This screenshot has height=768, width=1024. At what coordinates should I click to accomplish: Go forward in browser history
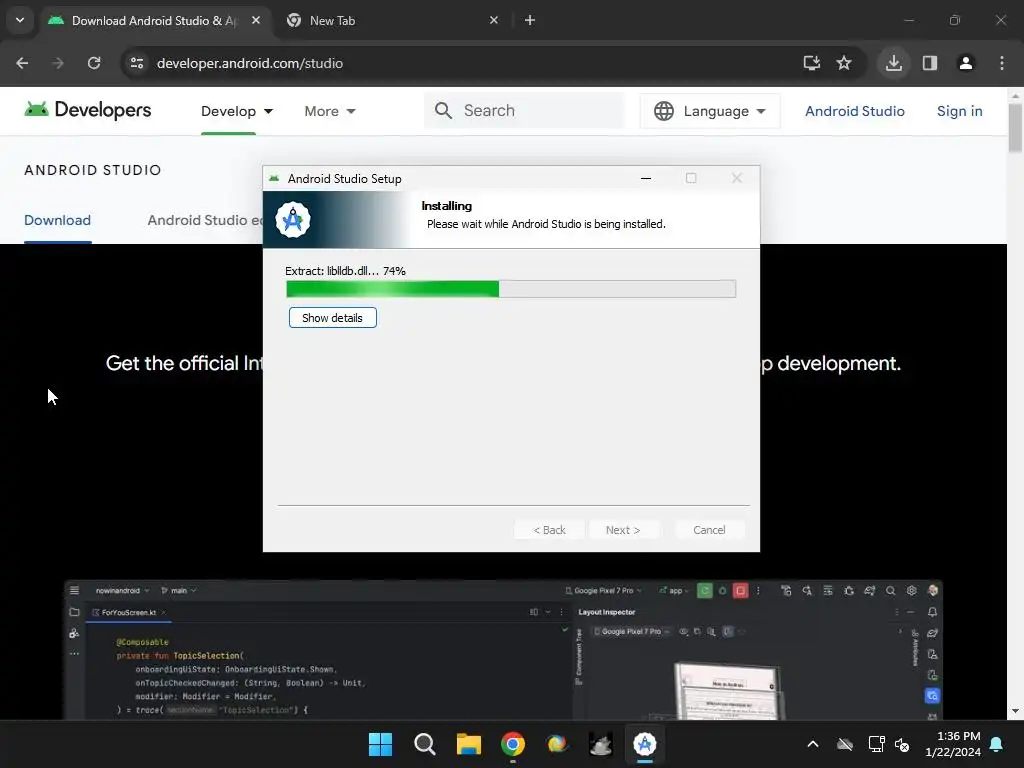click(x=58, y=63)
